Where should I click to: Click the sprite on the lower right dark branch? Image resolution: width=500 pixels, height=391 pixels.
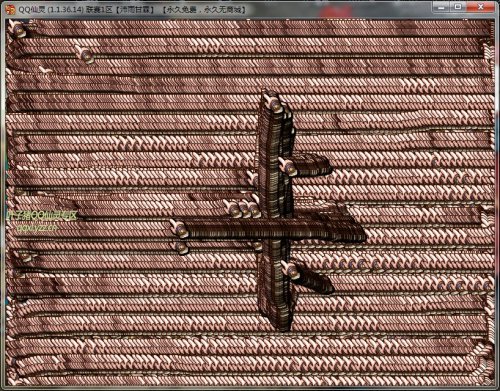tap(291, 270)
